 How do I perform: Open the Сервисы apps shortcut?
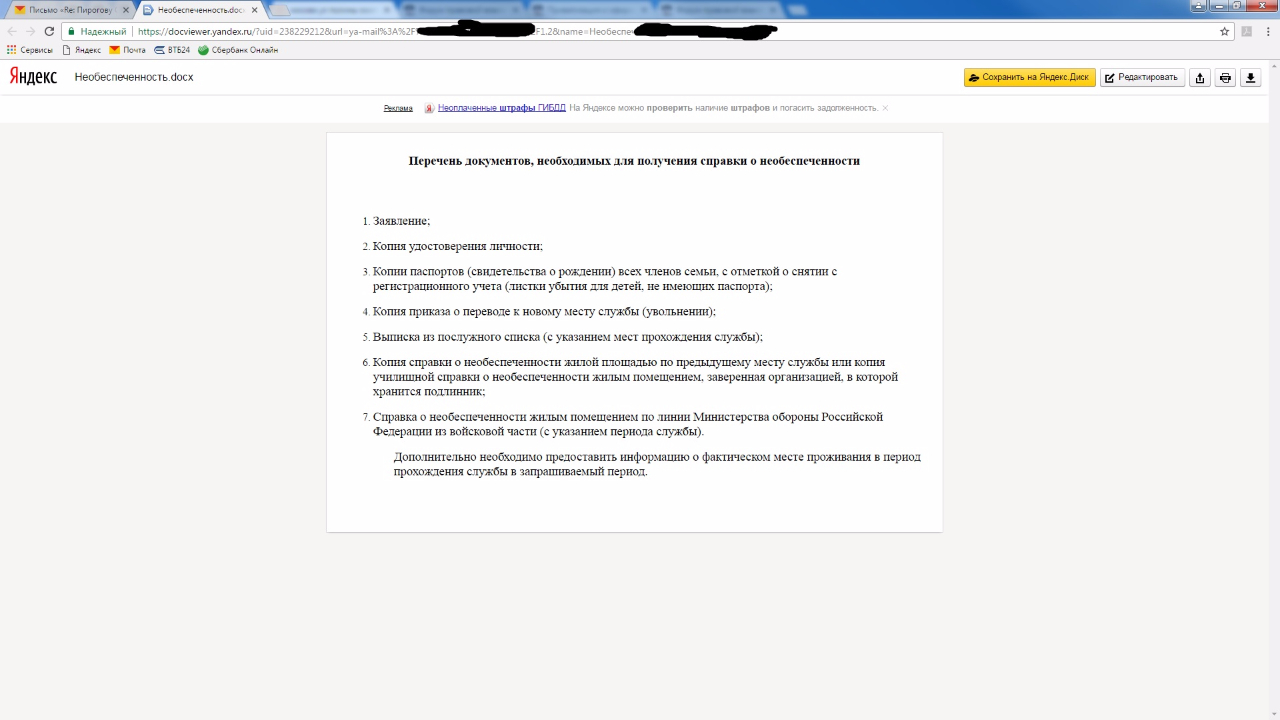point(30,50)
